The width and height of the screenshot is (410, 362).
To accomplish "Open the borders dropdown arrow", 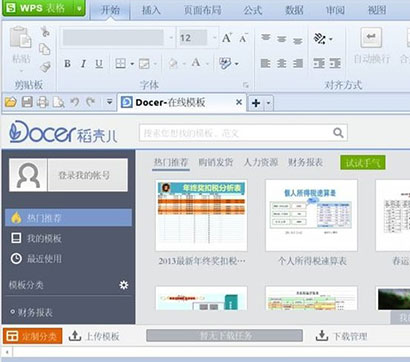I will click(132, 64).
